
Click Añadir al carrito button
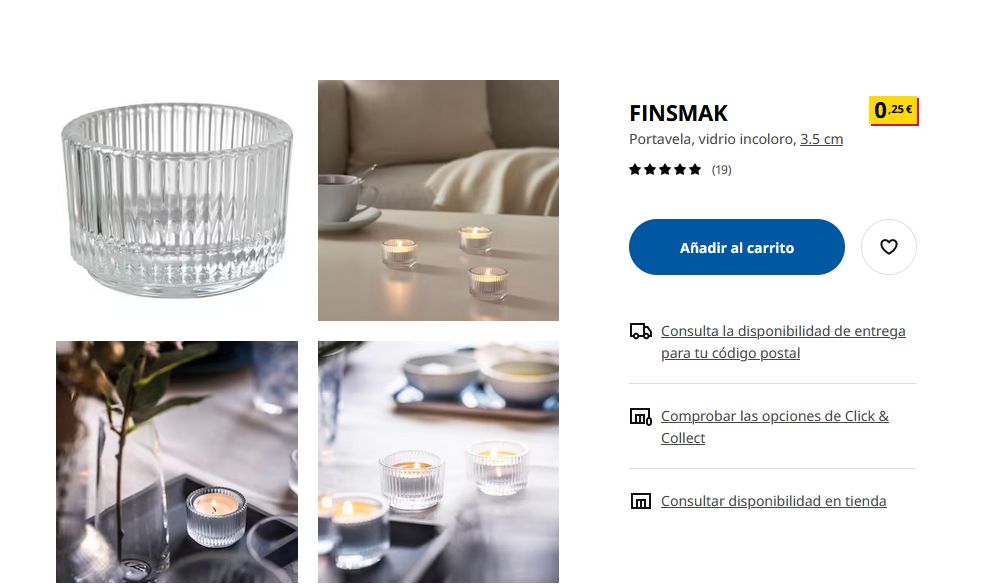736,247
